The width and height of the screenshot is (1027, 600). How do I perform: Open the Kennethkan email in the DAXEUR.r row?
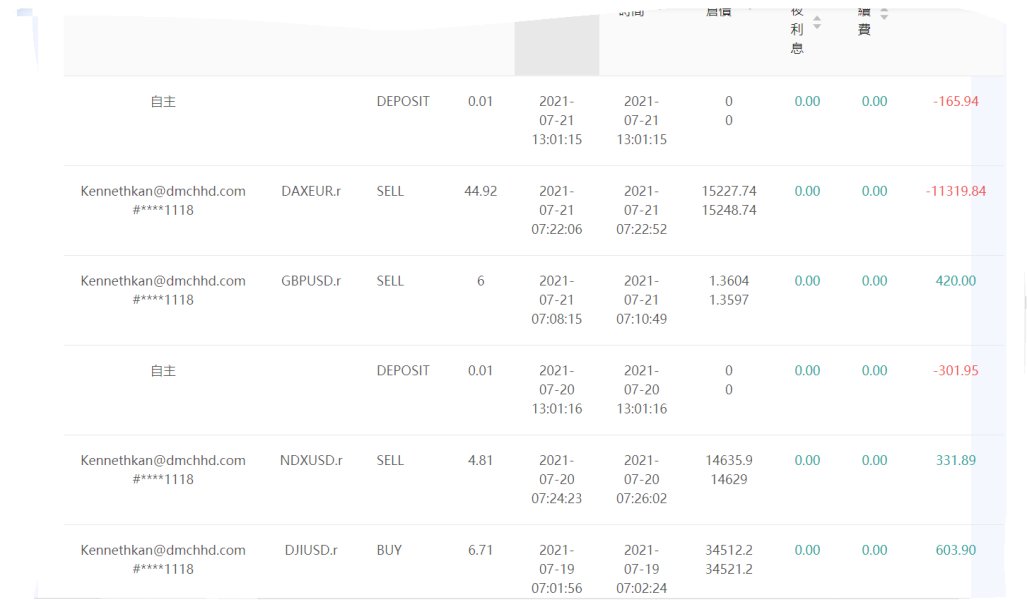(163, 191)
